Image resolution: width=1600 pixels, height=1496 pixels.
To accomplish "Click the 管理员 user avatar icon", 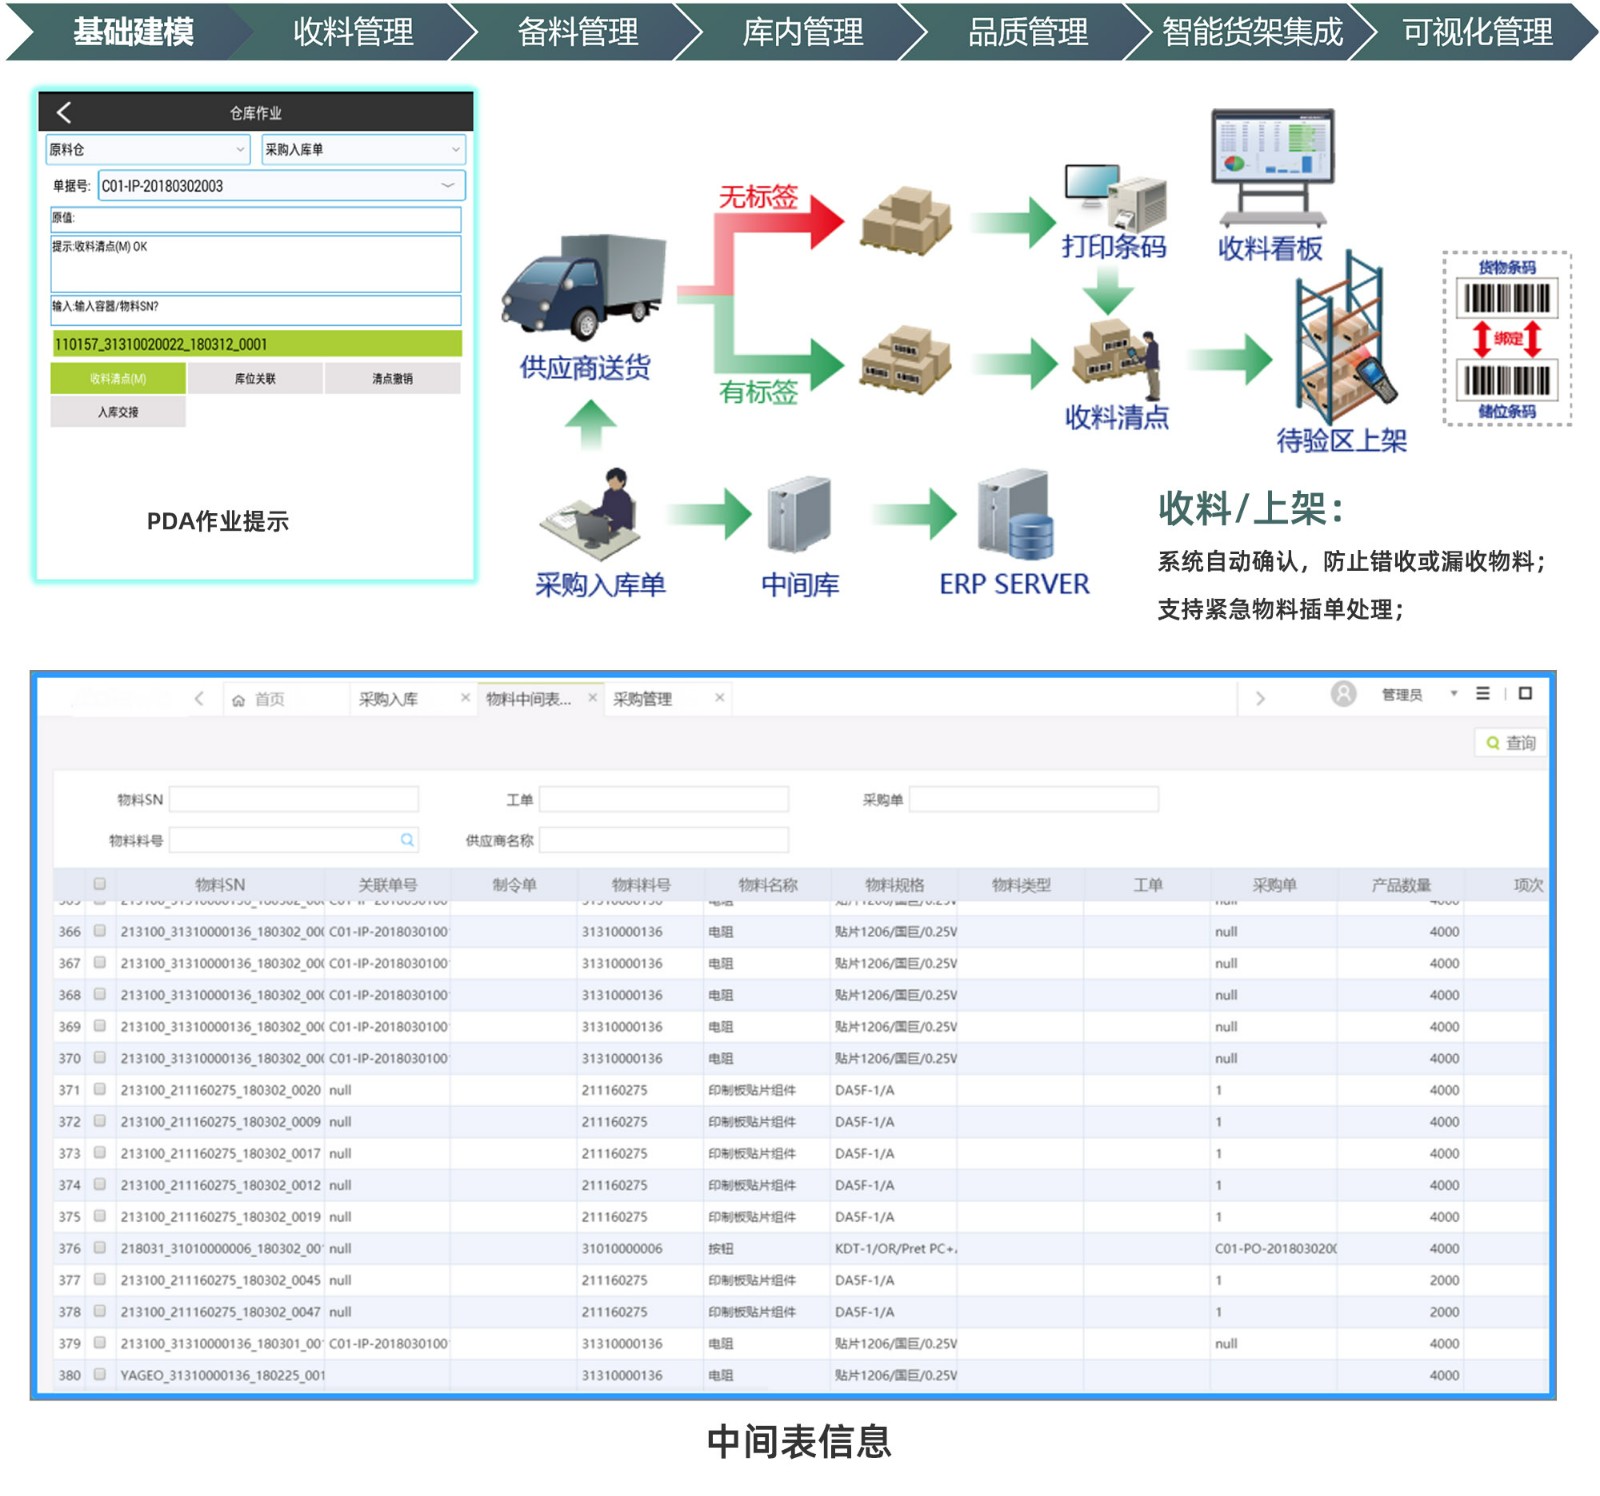I will tap(1343, 694).
